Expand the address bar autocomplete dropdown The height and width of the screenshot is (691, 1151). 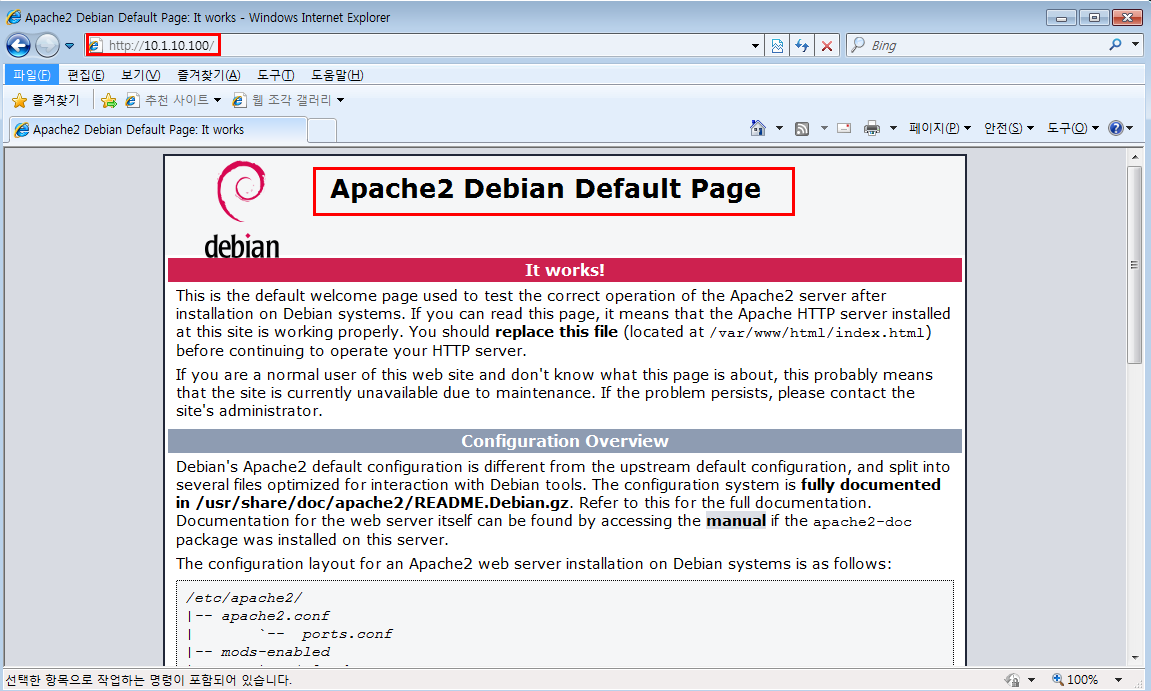tap(755, 46)
